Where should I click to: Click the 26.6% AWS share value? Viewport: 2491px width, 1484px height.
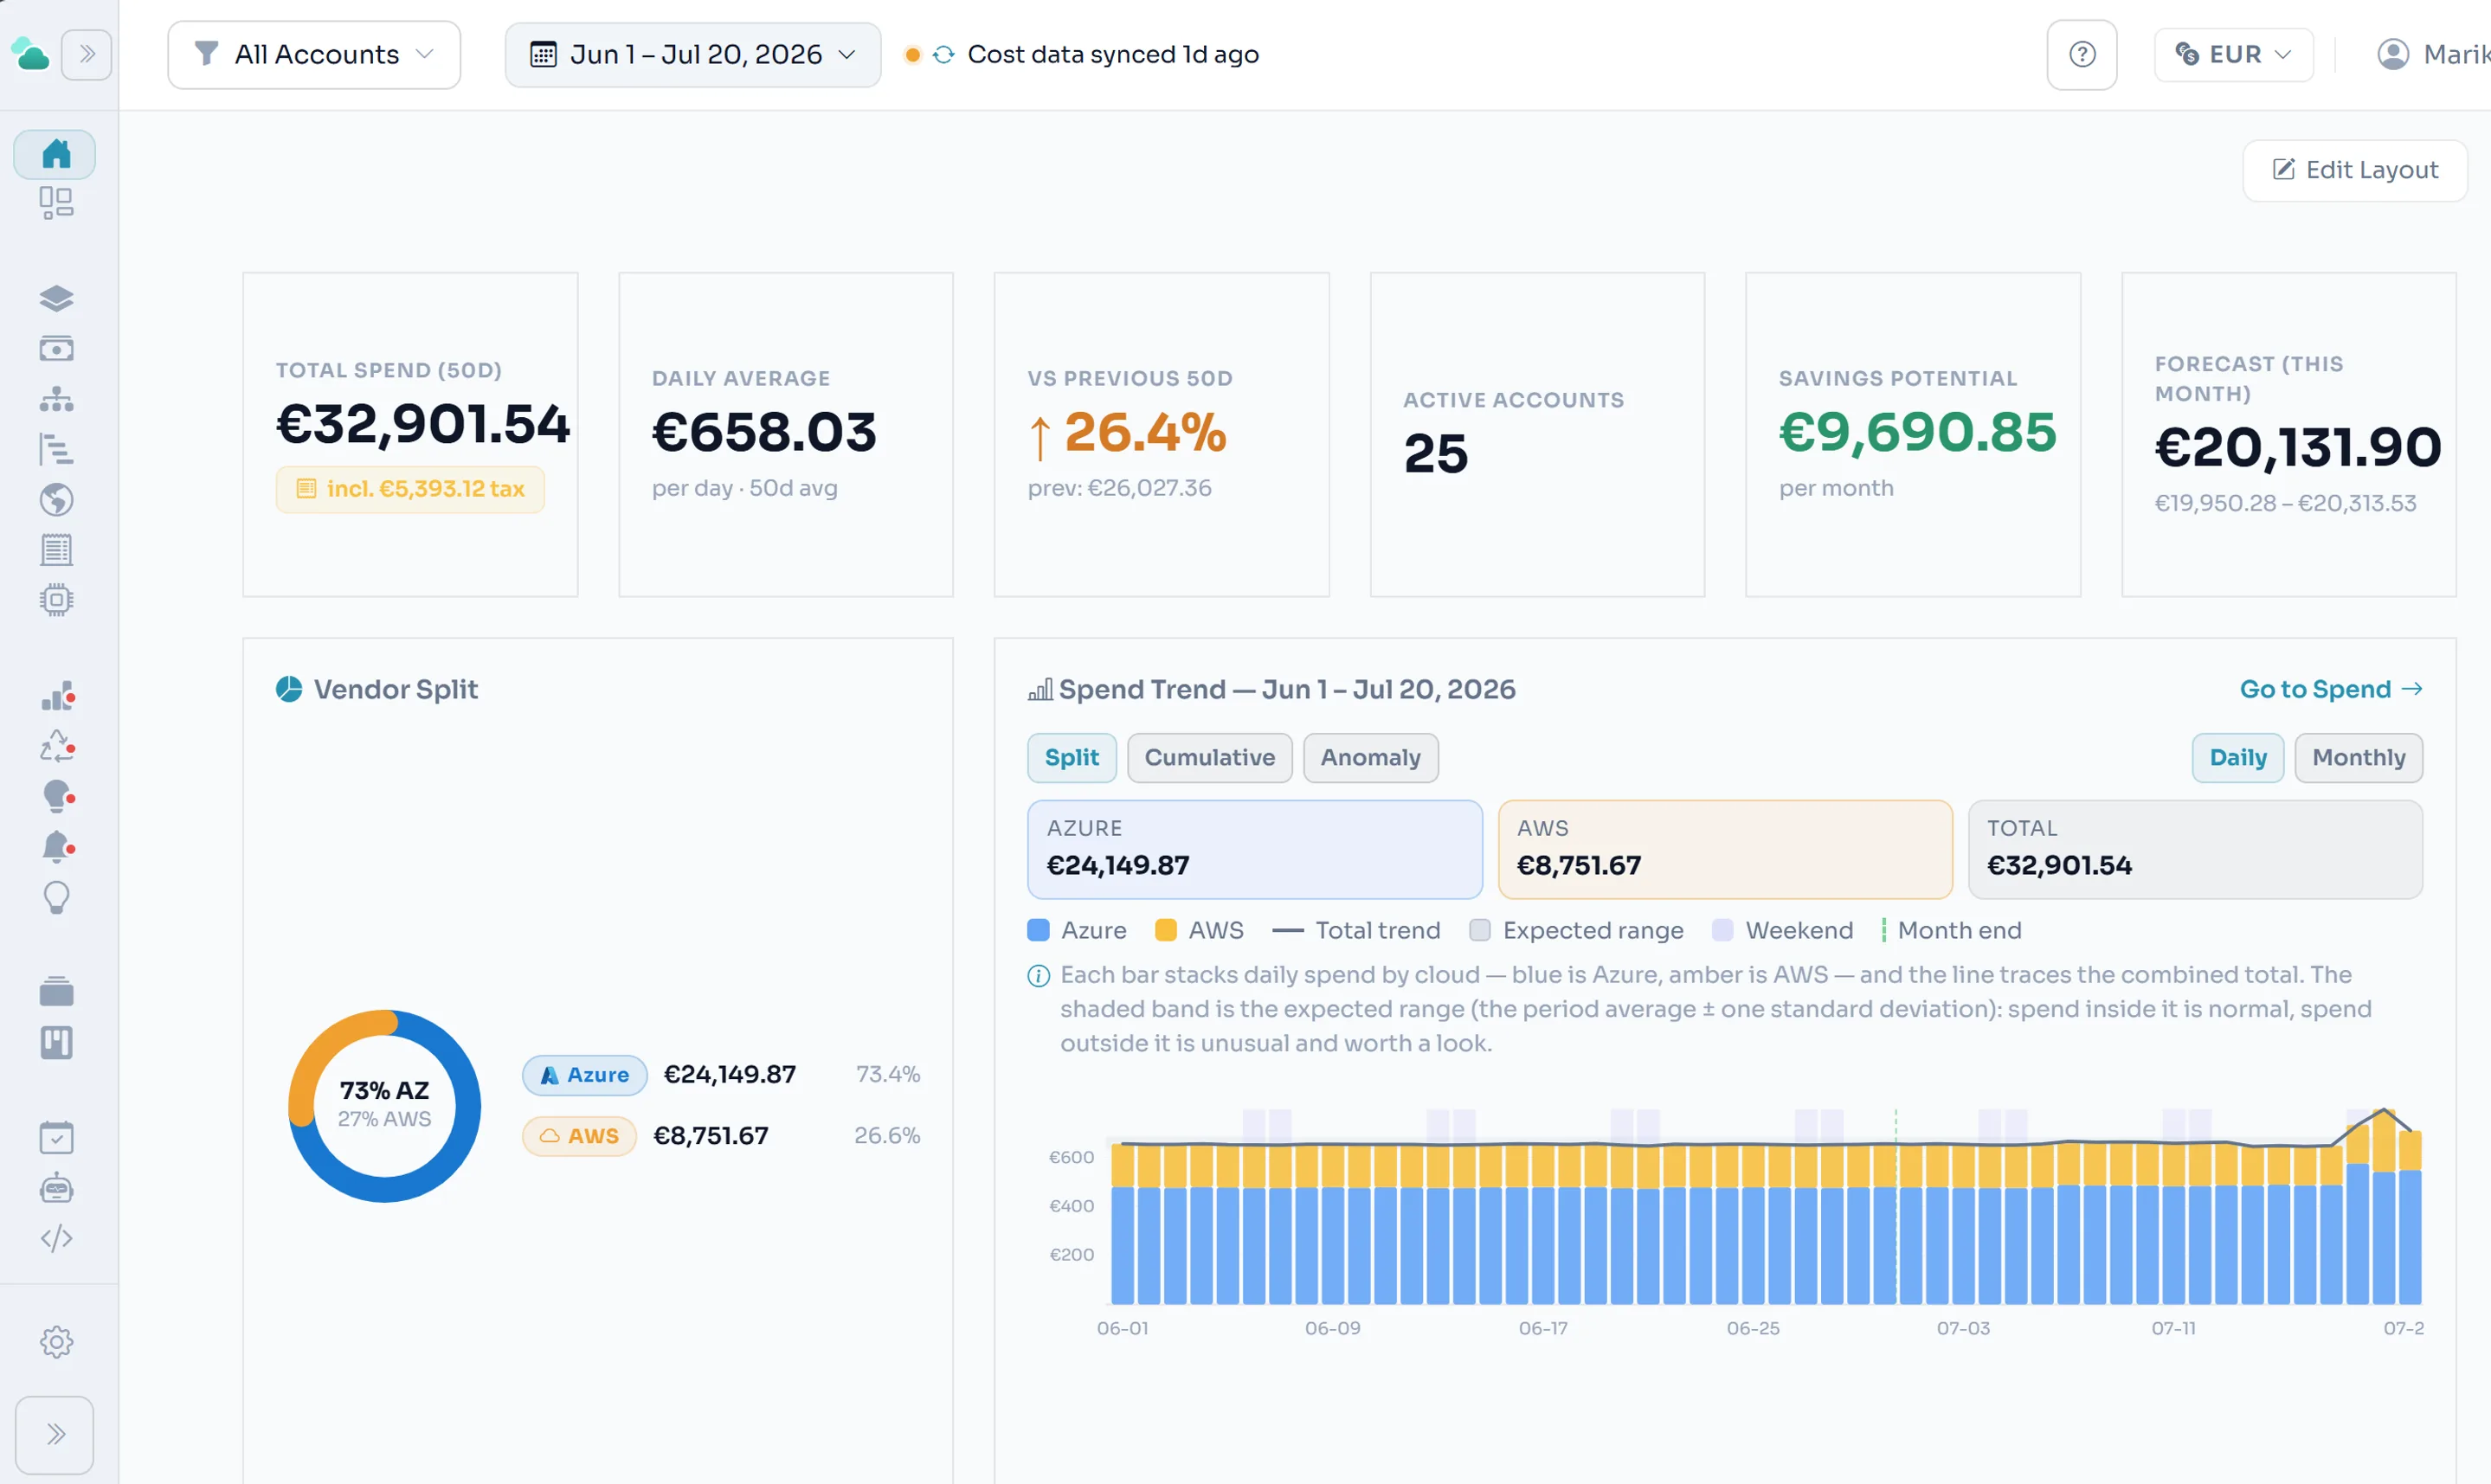pyautogui.click(x=887, y=1136)
